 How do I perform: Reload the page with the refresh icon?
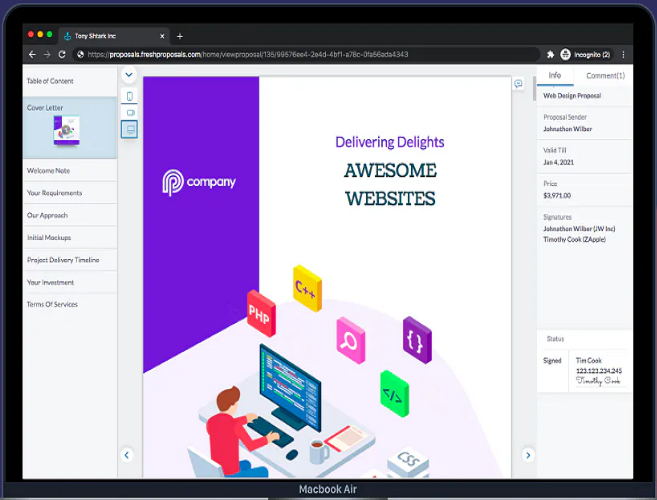(x=63, y=54)
